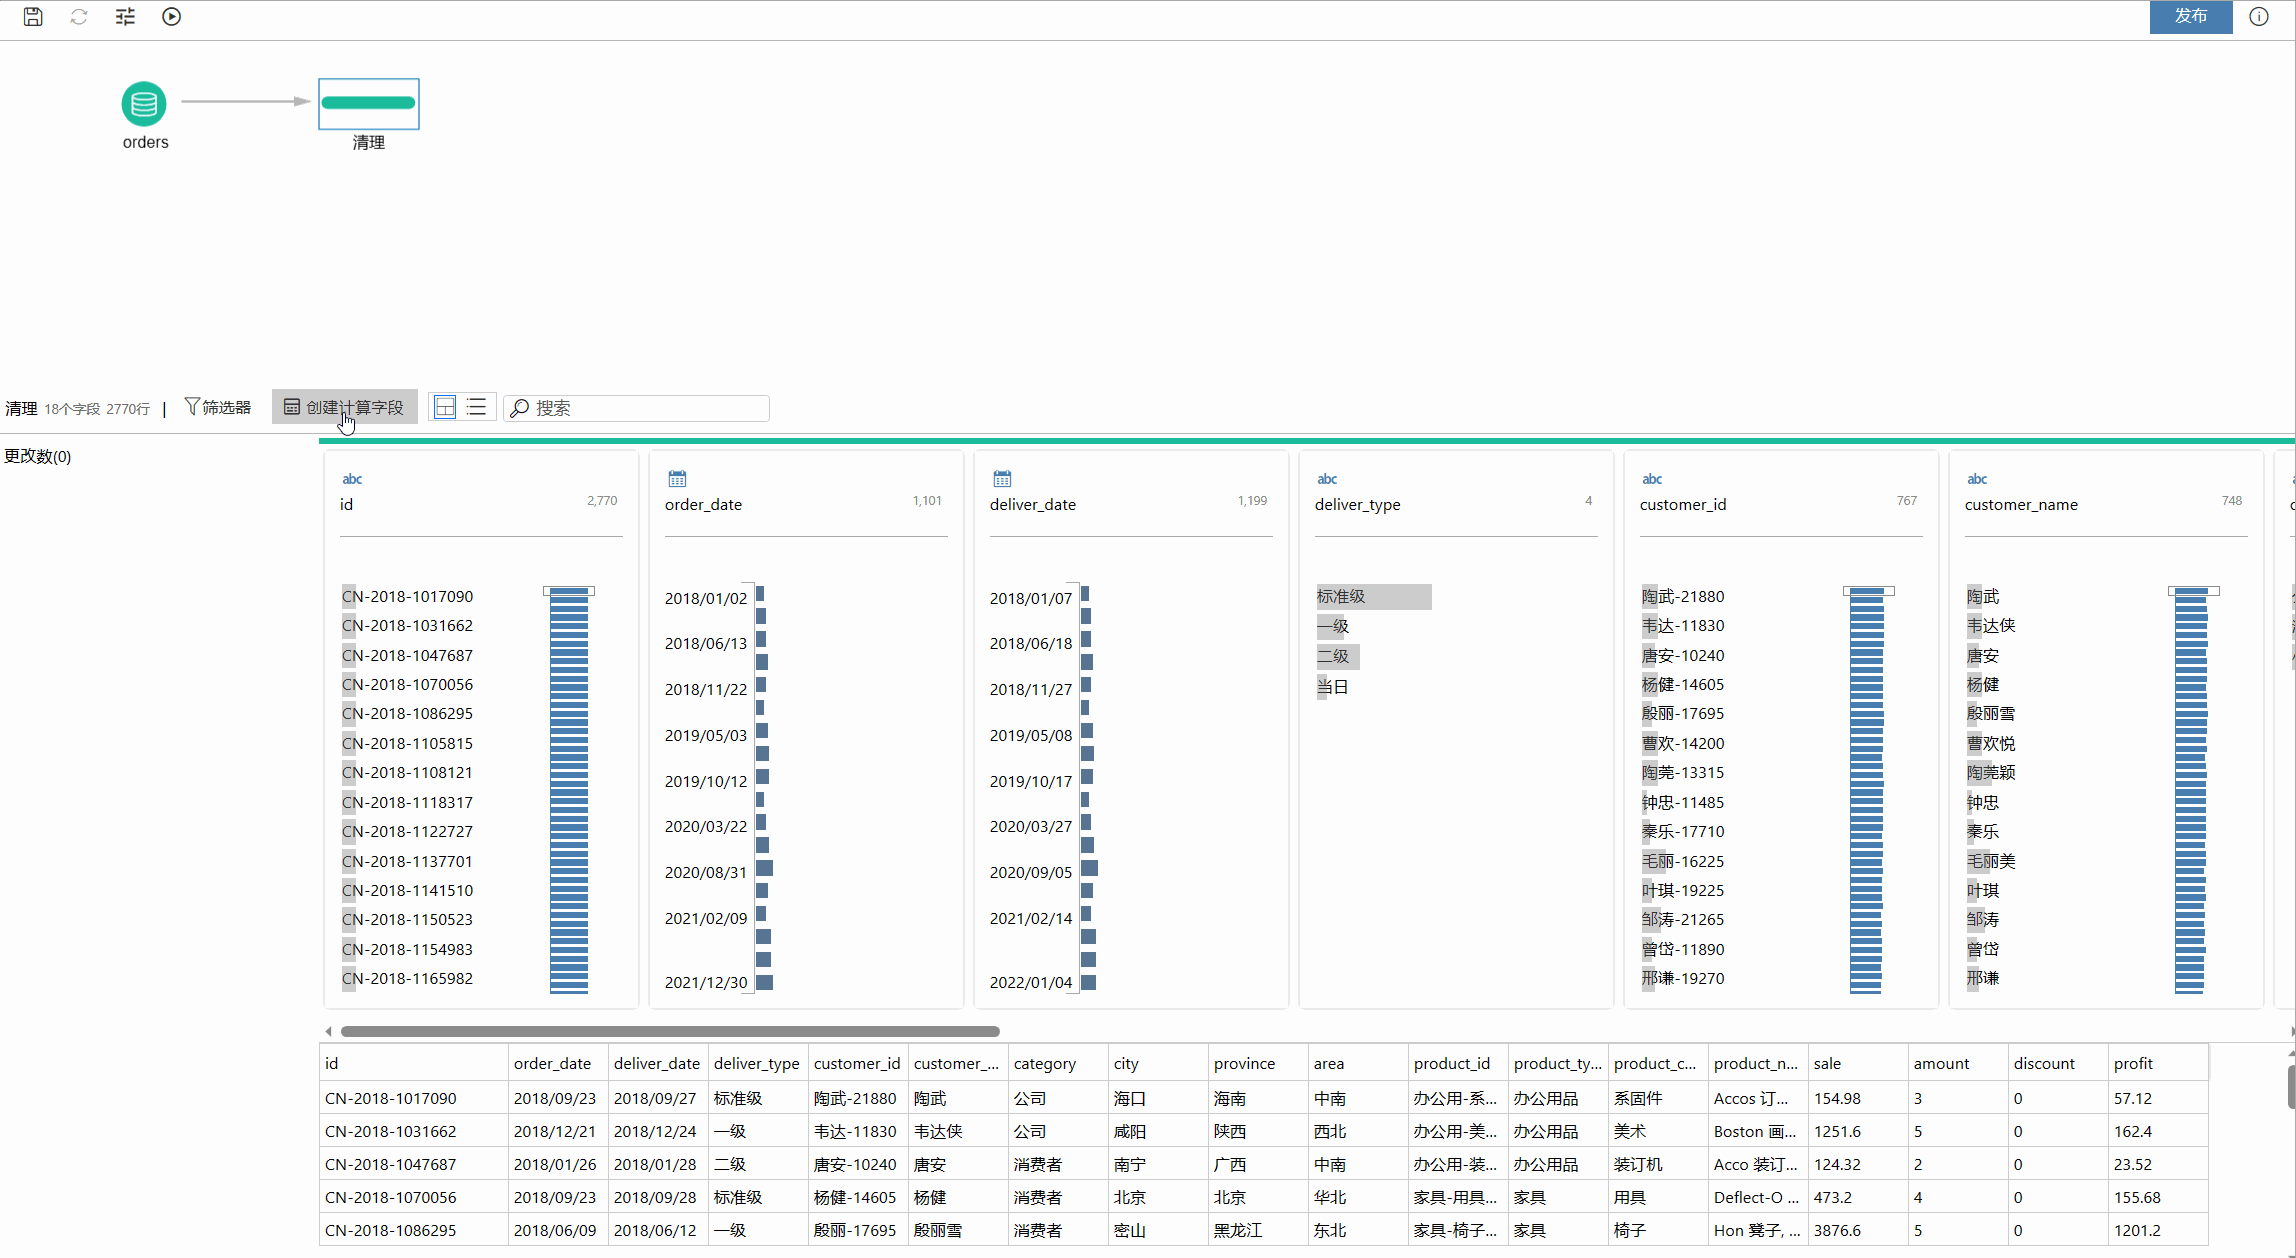
Task: Switch to list view layout
Action: coord(477,407)
